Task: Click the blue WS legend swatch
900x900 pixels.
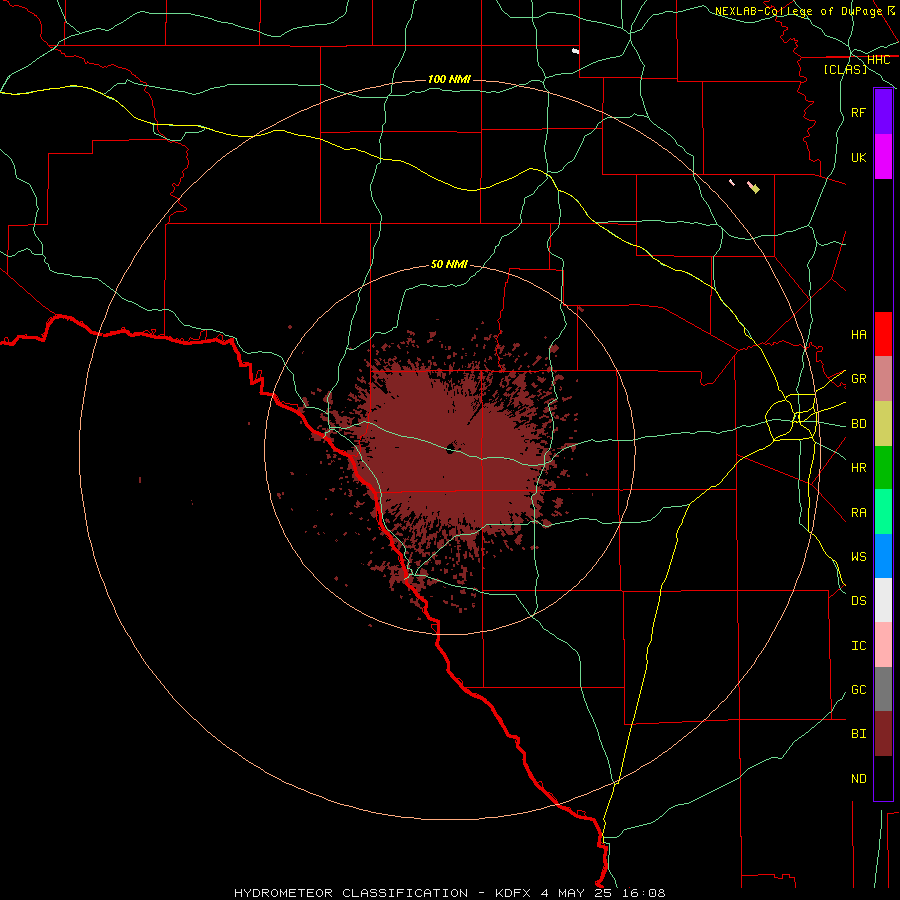Action: pos(883,556)
